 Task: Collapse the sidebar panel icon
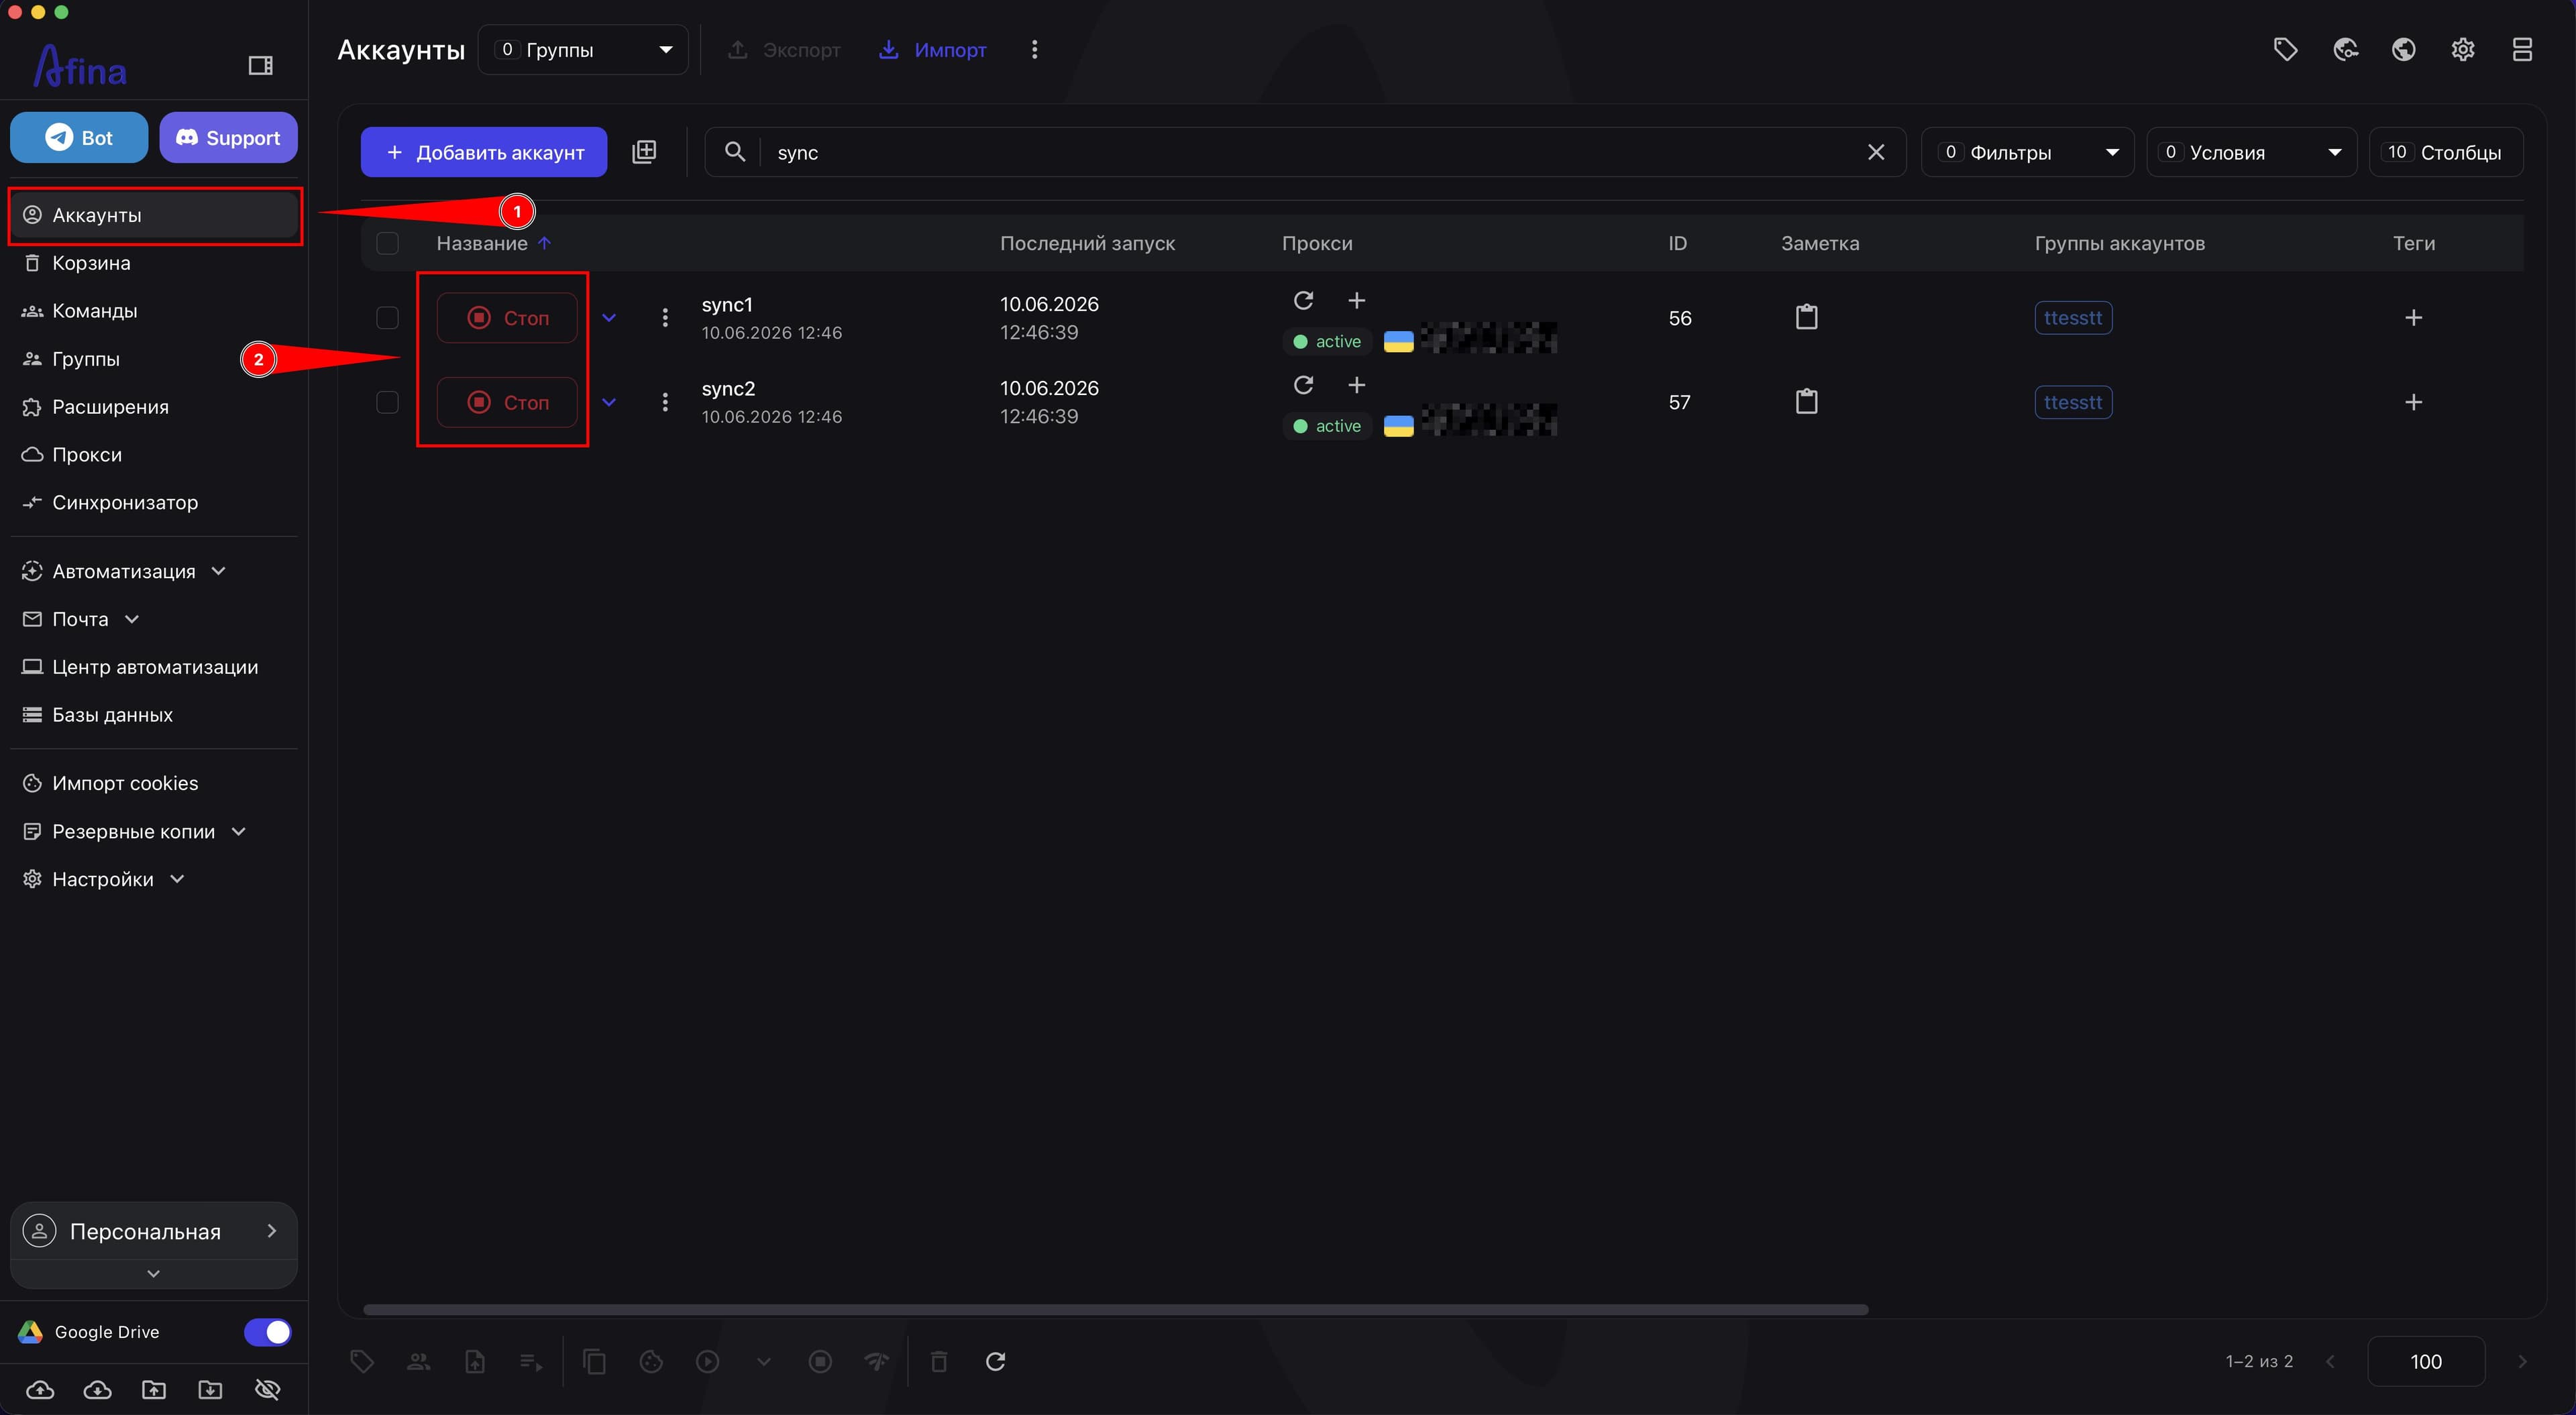(260, 66)
